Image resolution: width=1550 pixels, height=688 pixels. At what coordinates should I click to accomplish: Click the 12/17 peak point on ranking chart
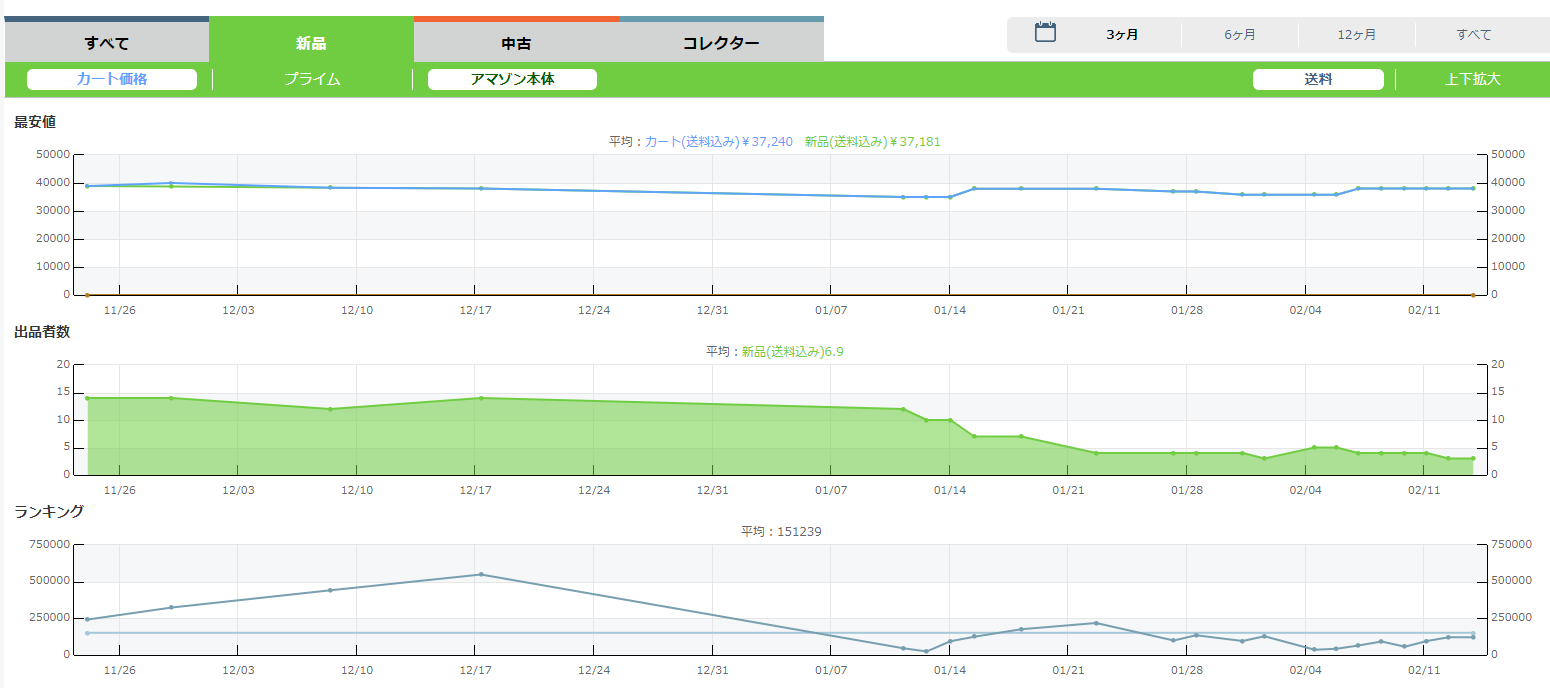click(x=481, y=574)
